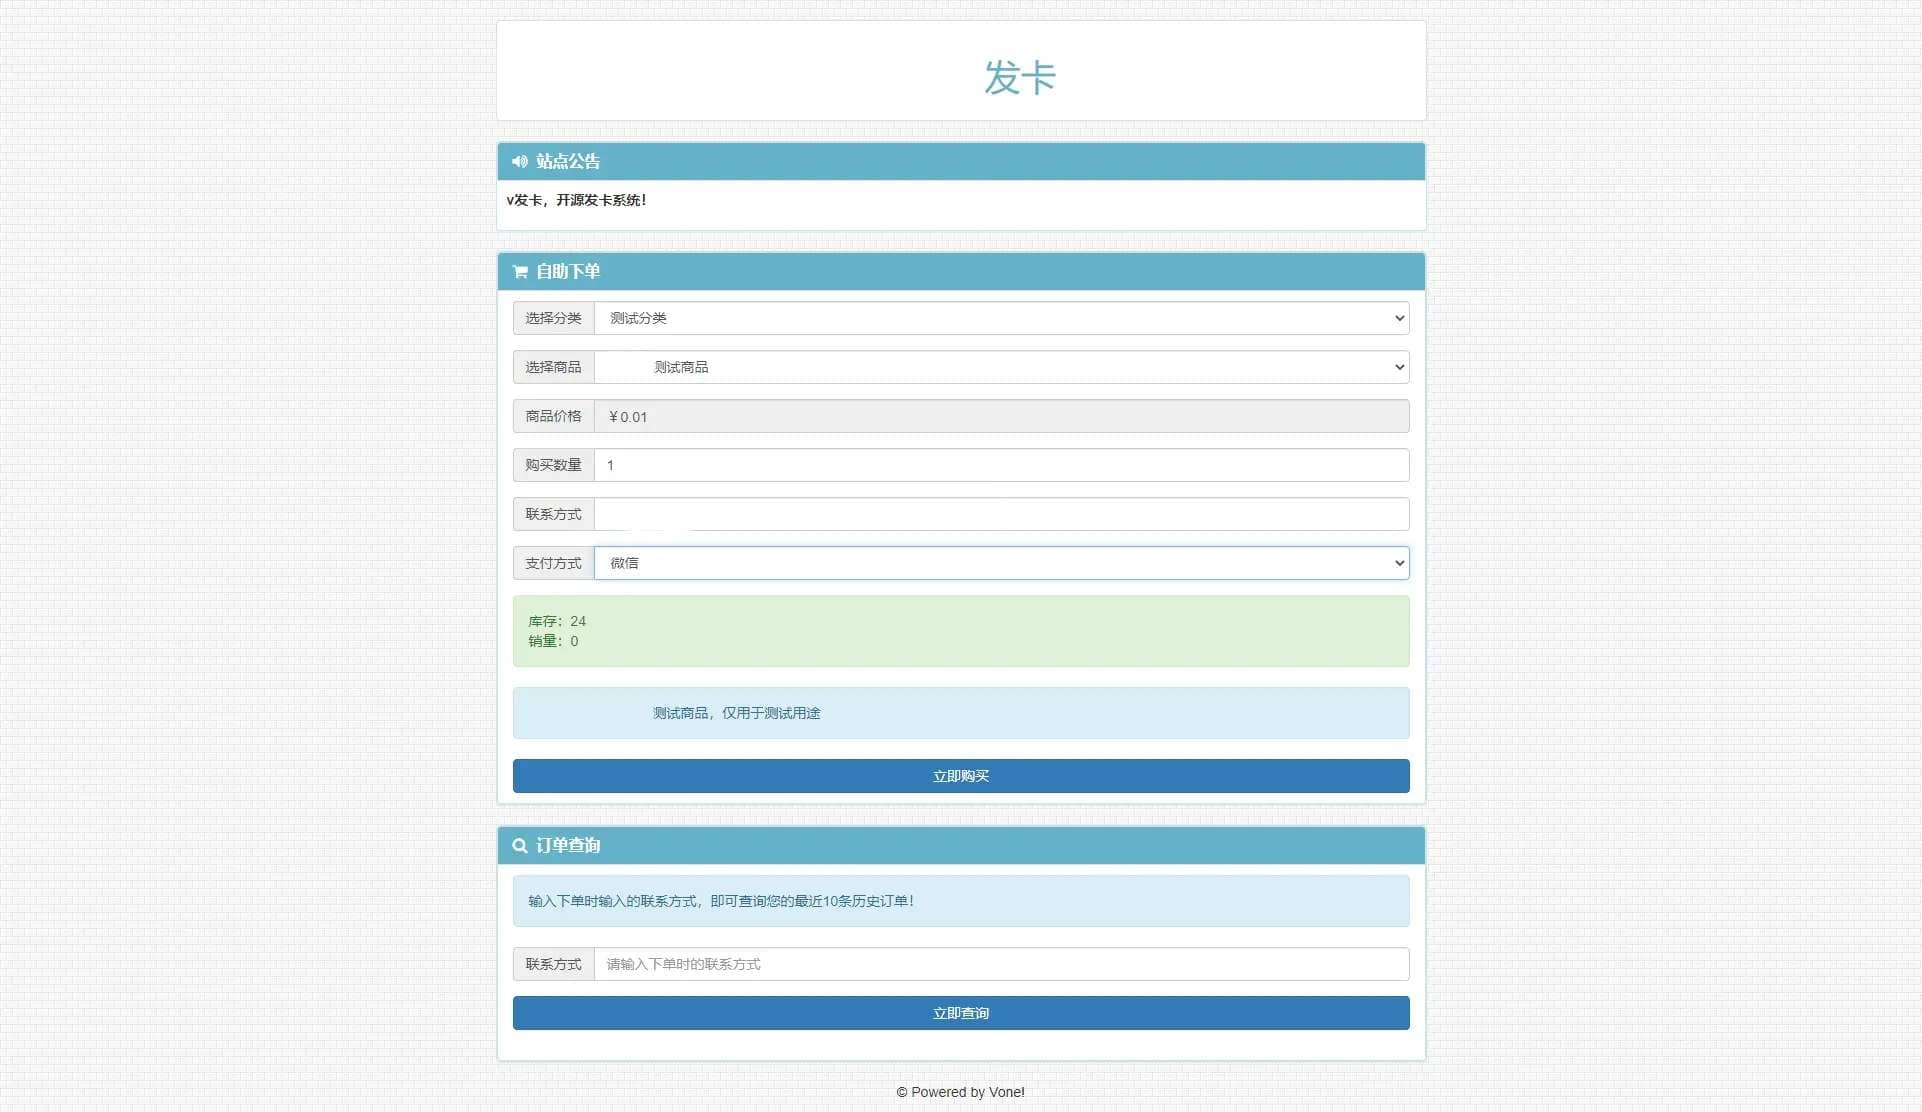Click the megaphone announcement icon
The image size is (1922, 1112).
[519, 161]
